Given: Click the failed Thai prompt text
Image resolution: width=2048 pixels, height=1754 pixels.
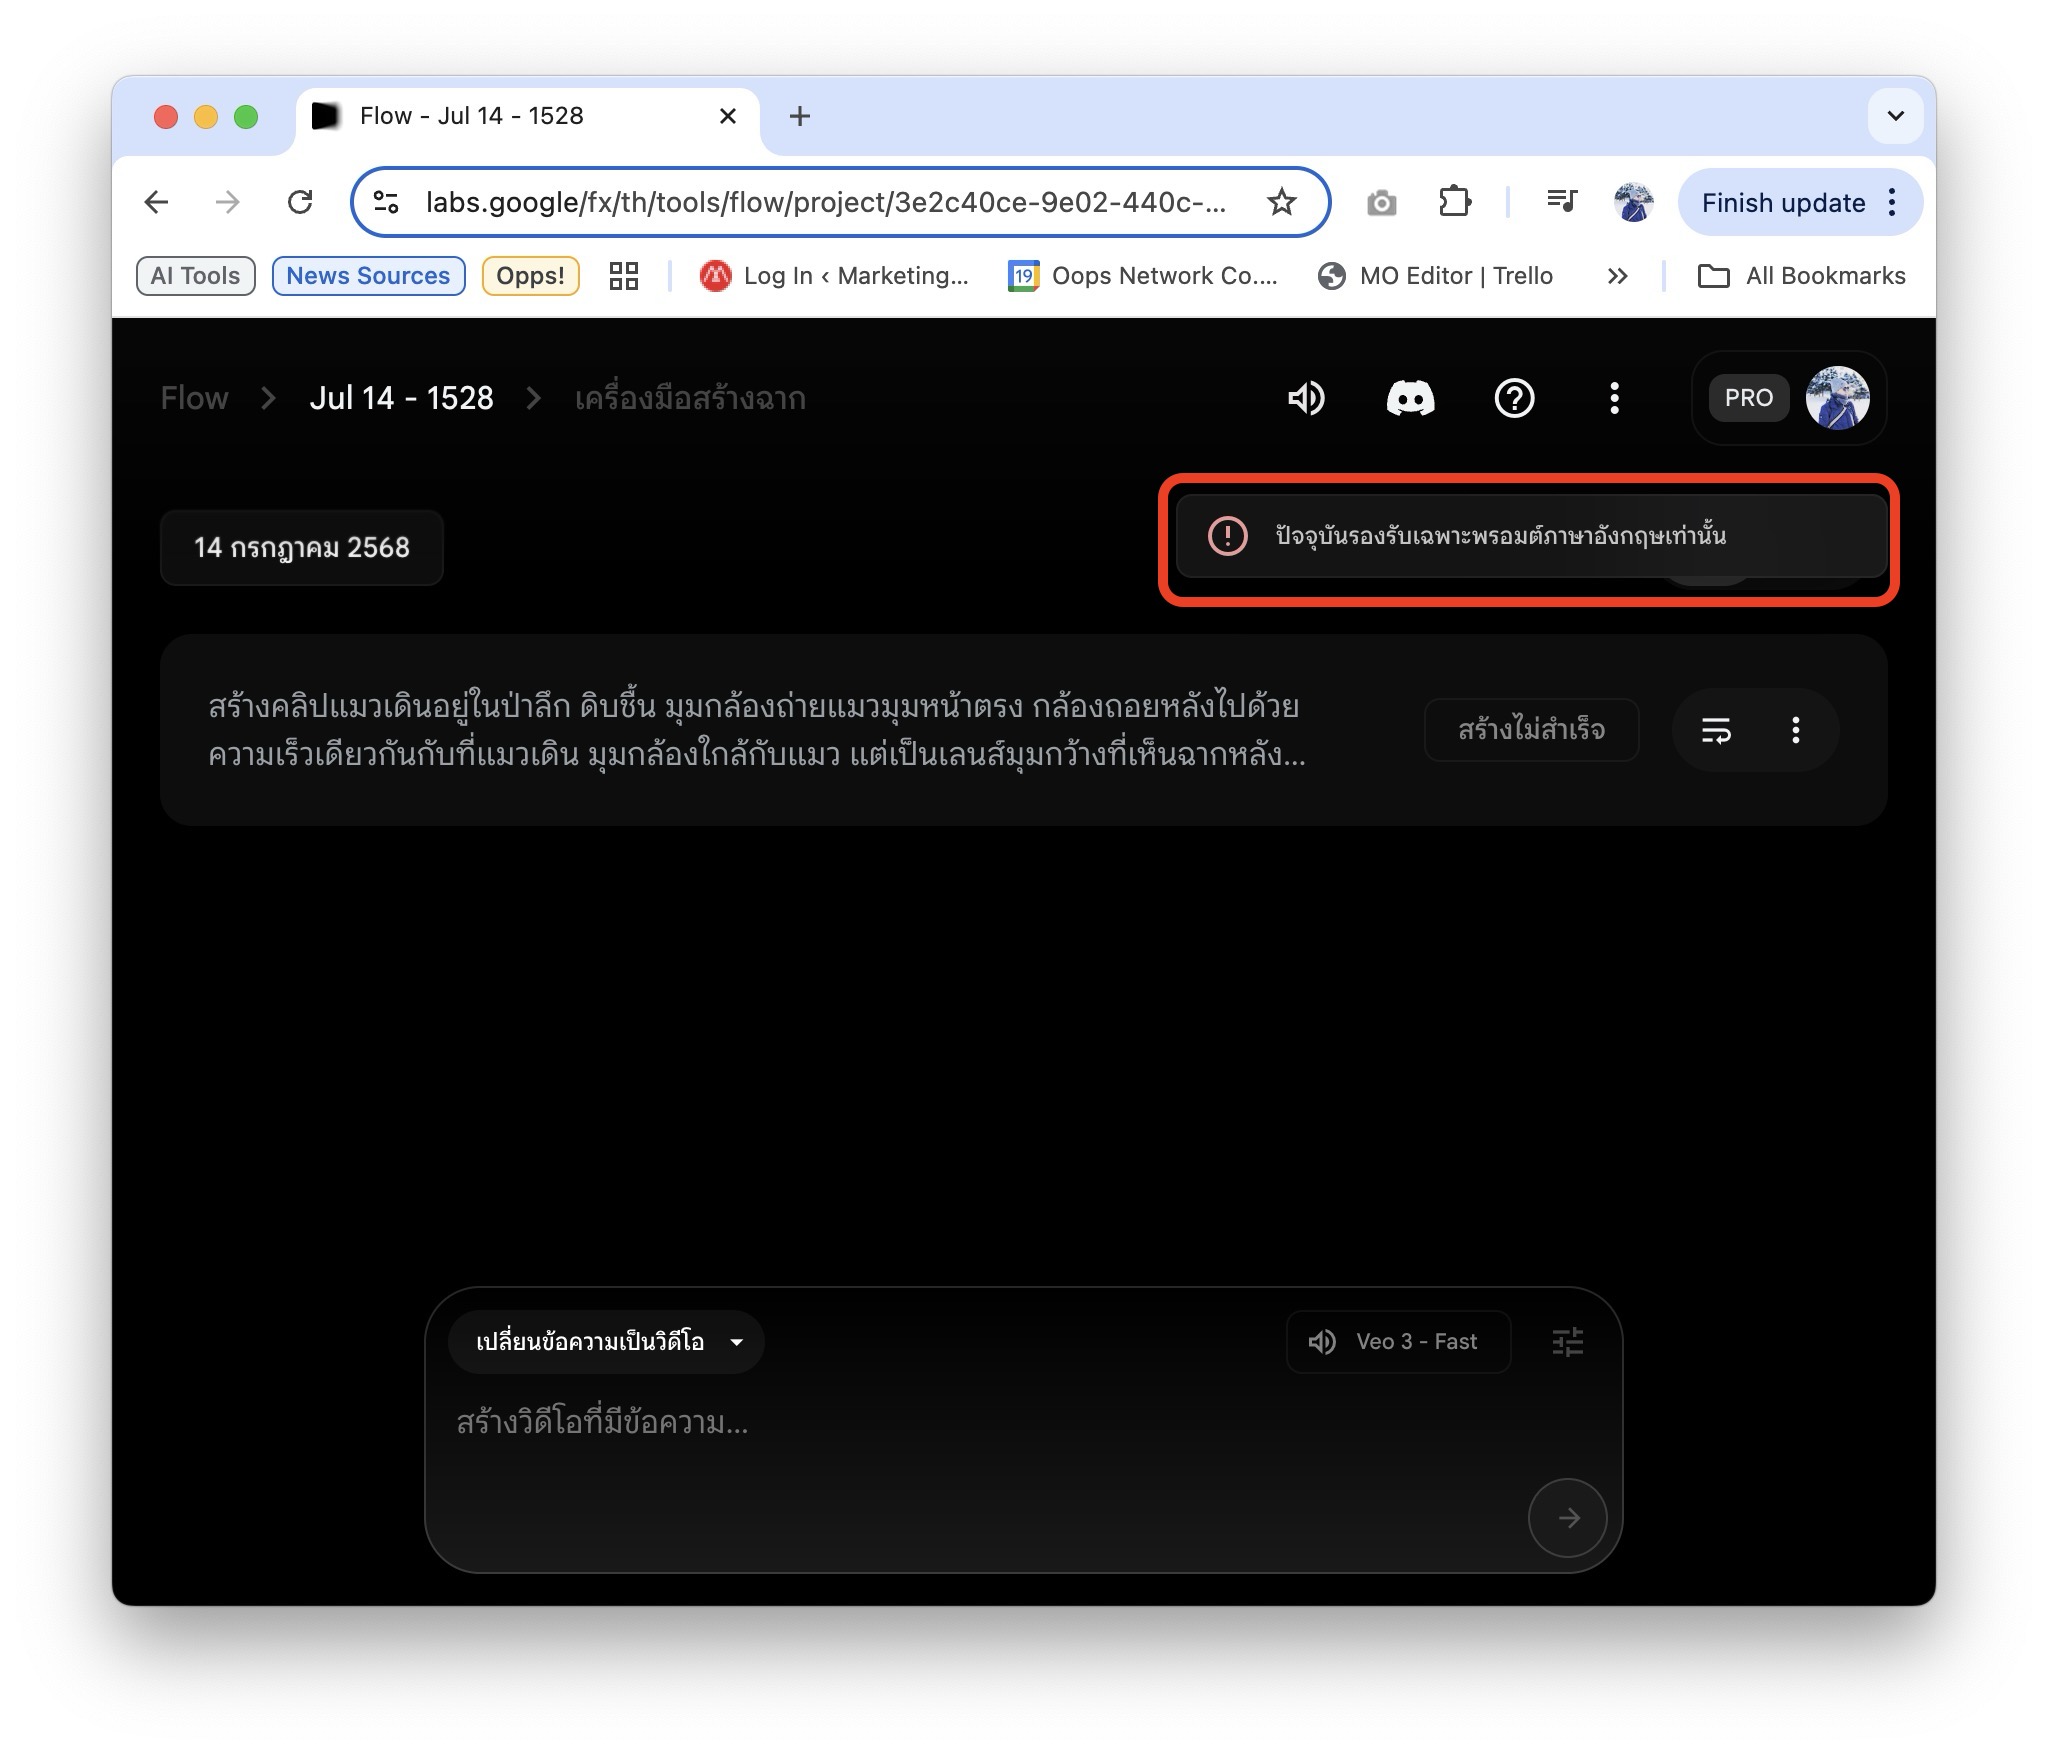Looking at the screenshot, I should [757, 730].
